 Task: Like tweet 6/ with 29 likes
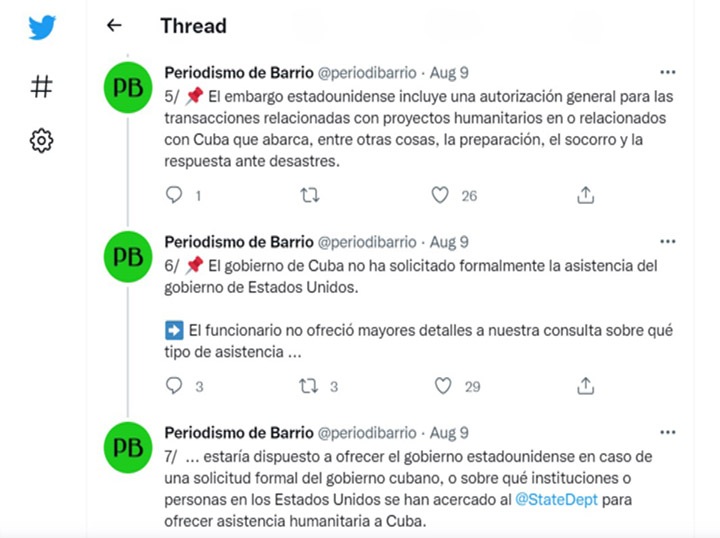[x=444, y=386]
